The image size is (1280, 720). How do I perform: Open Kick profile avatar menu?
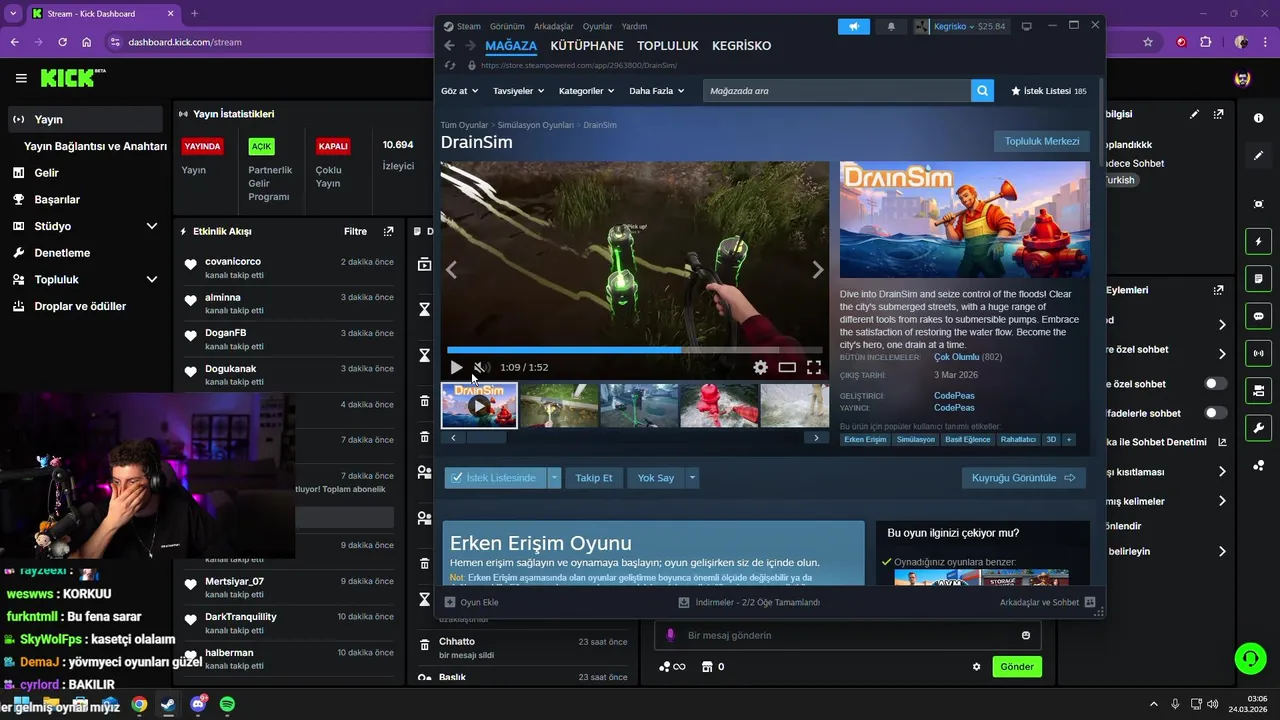click(x=1242, y=78)
